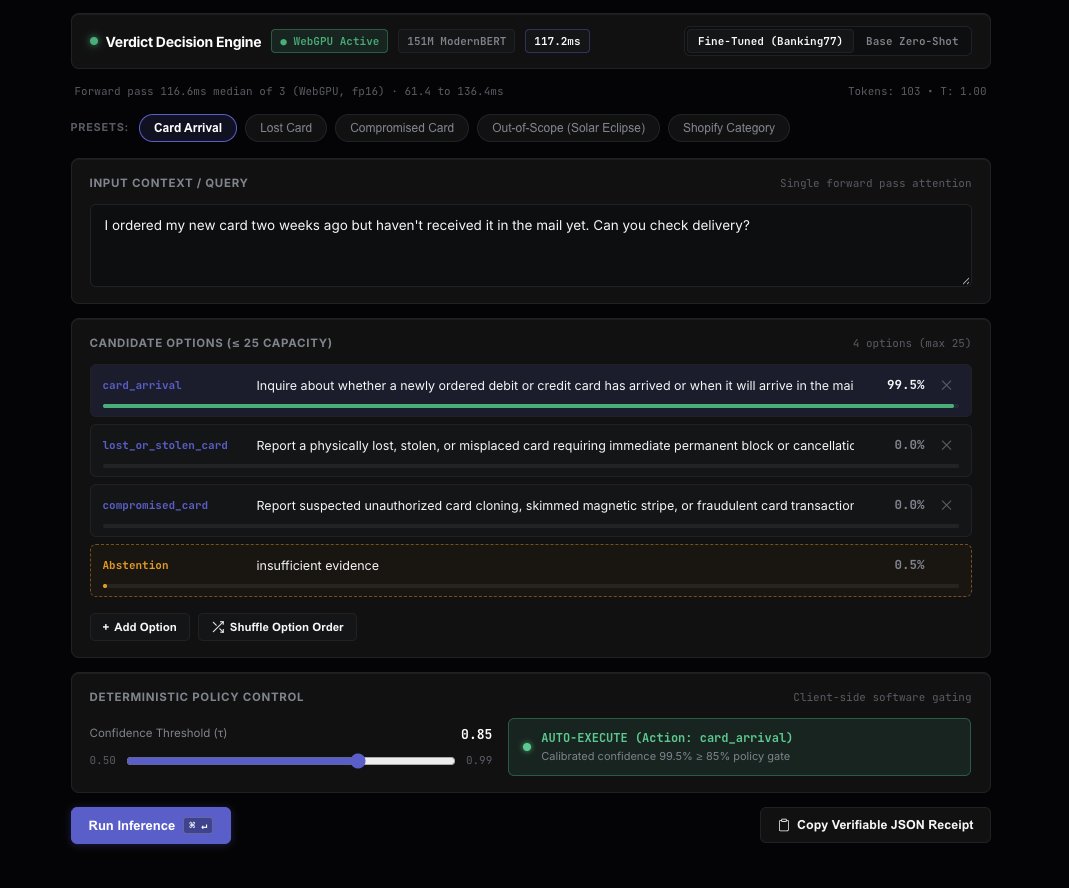Edit the card_arrival description text
The height and width of the screenshot is (888, 1069).
click(554, 386)
